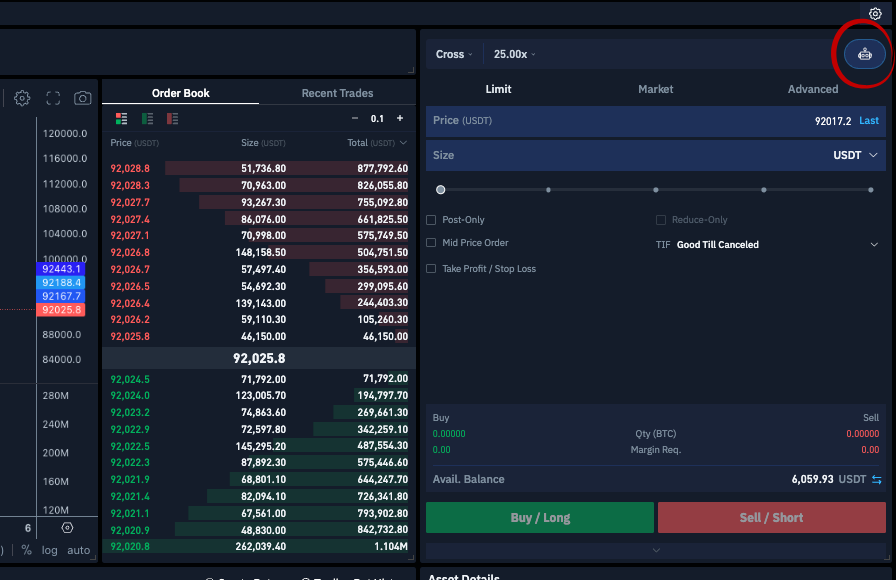Switch to the Recent Trades tab

point(337,93)
